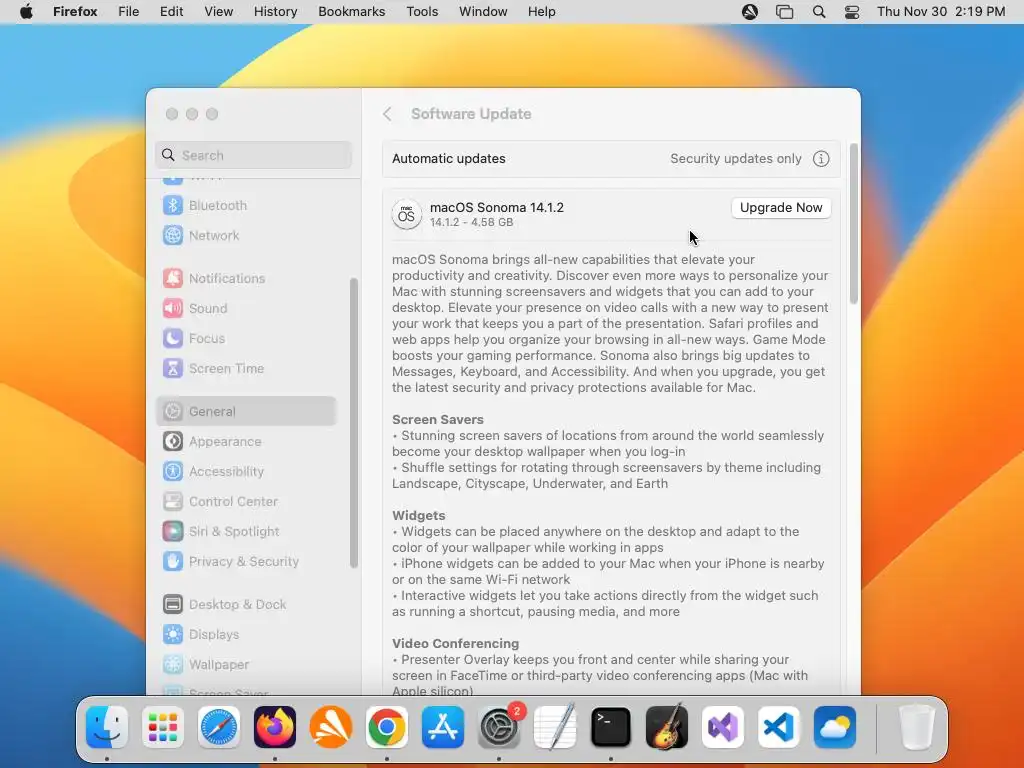
Task: Switch to Firefox in the Dock
Action: [x=275, y=727]
